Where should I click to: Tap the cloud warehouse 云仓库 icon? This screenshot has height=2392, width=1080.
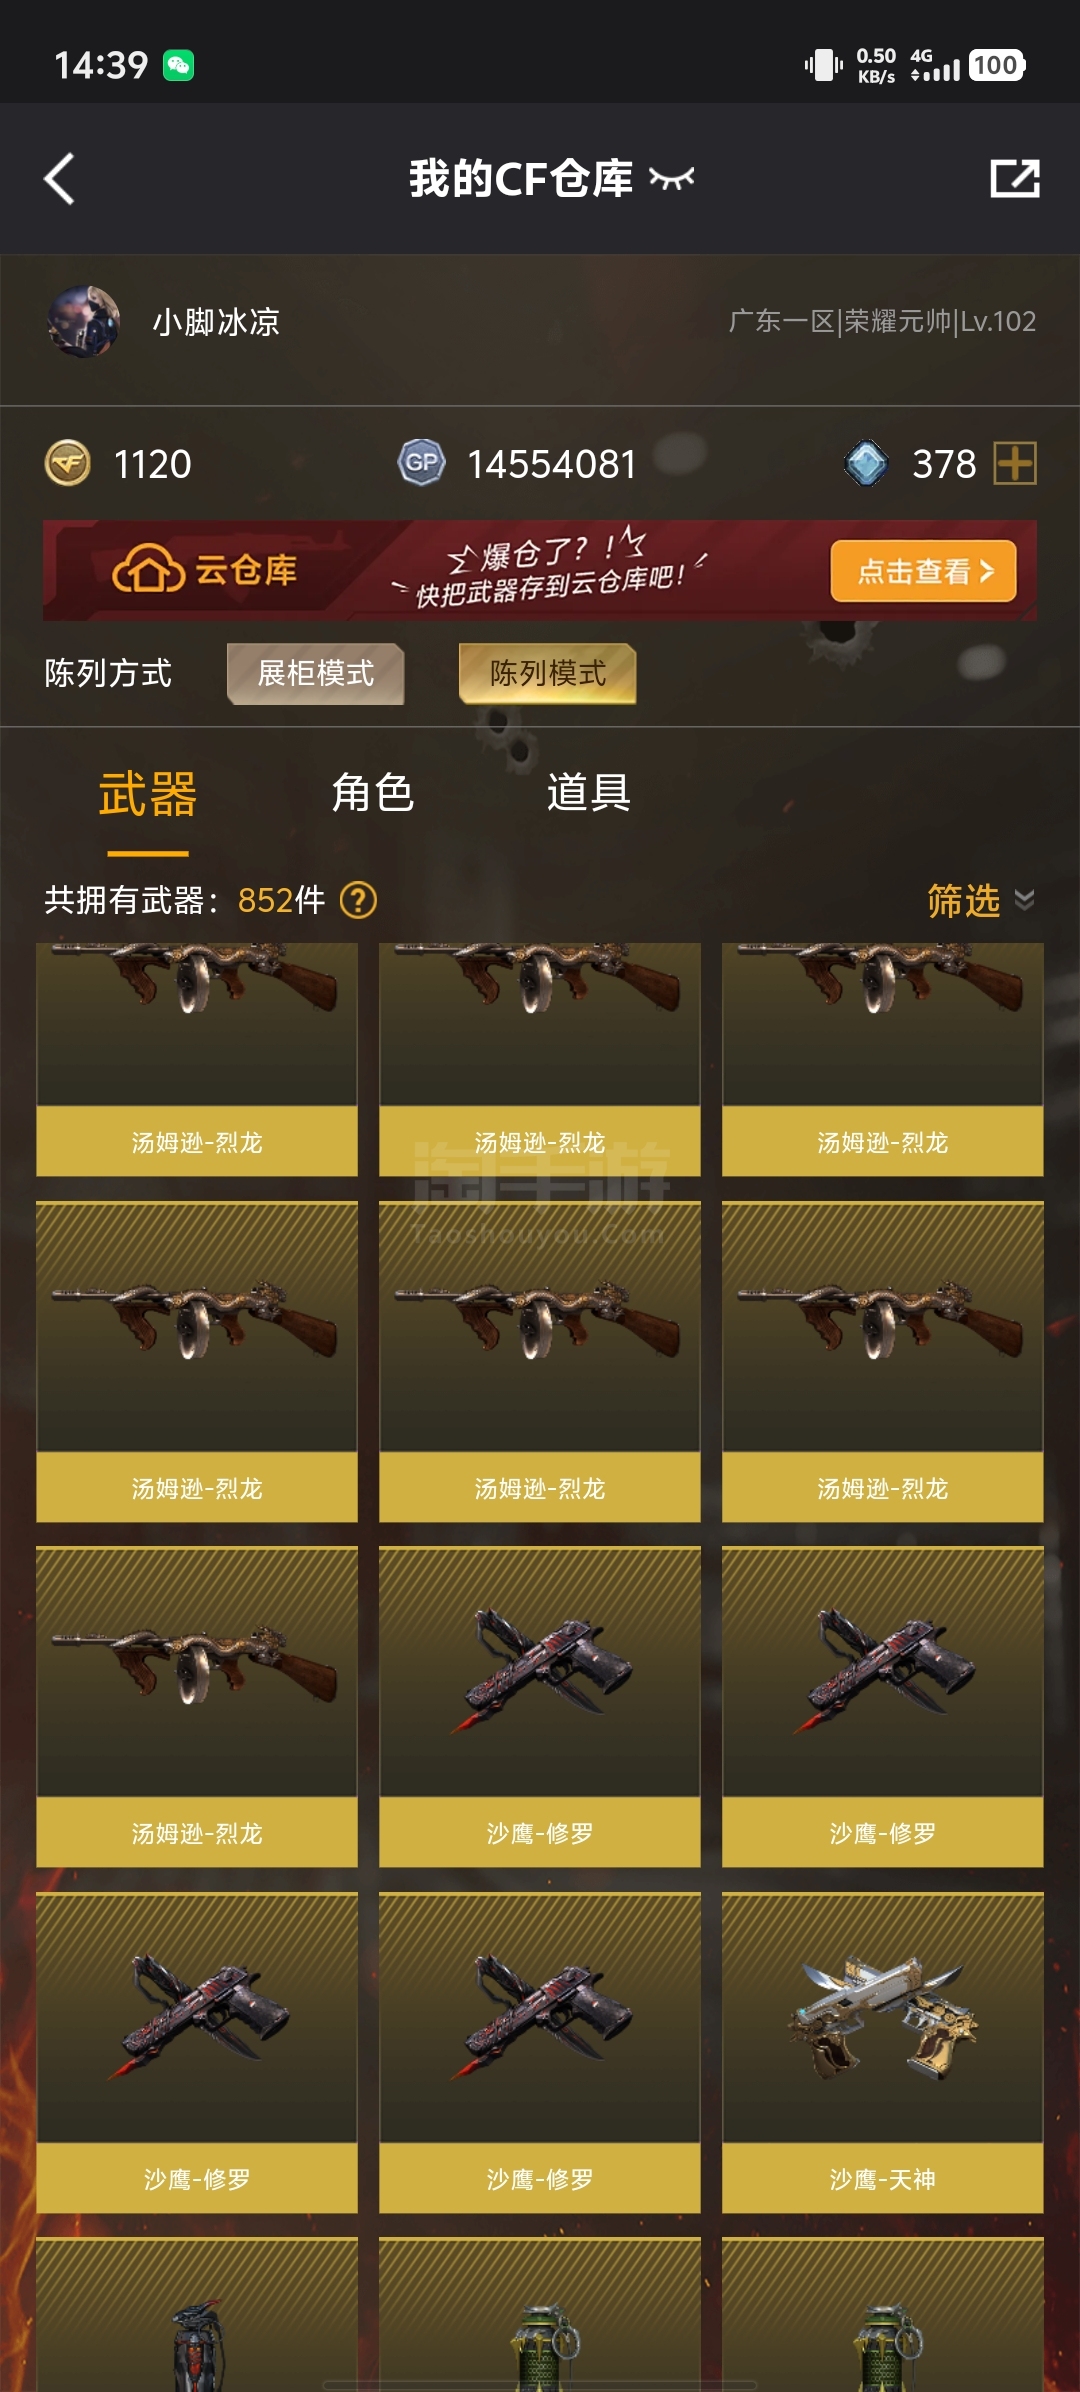(x=148, y=569)
